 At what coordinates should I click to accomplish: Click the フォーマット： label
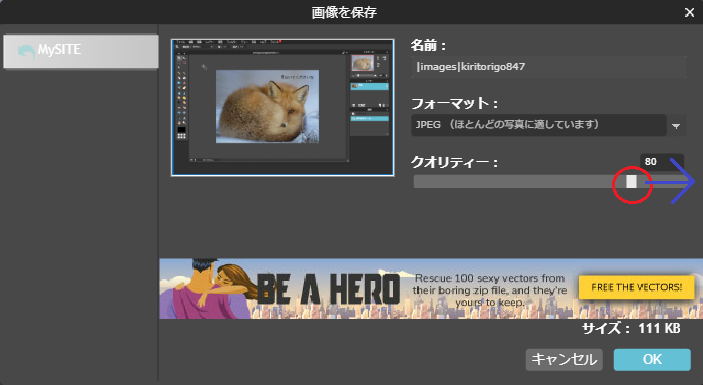[454, 104]
